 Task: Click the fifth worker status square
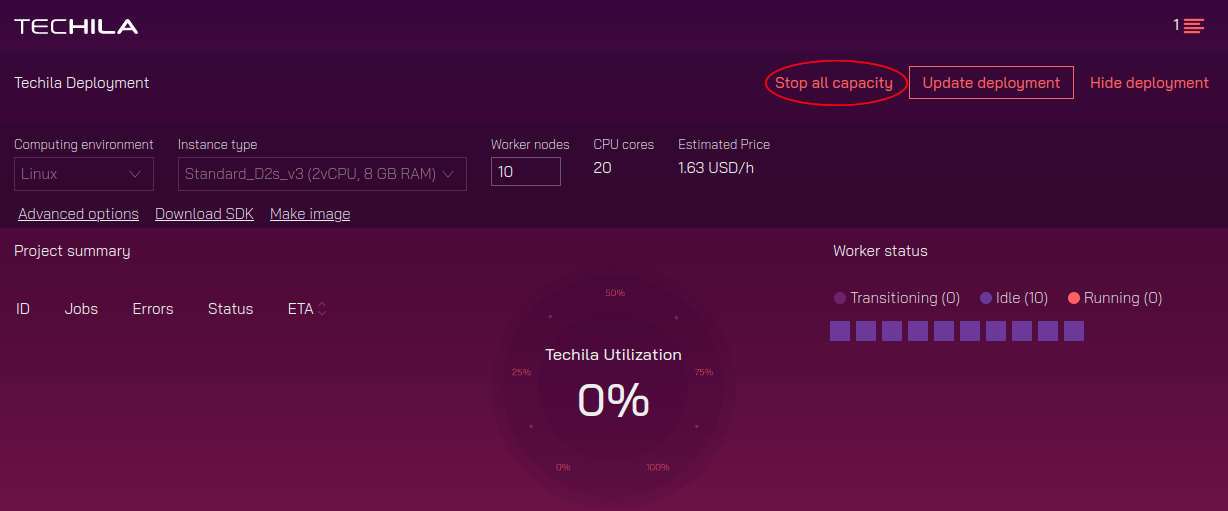pos(944,331)
